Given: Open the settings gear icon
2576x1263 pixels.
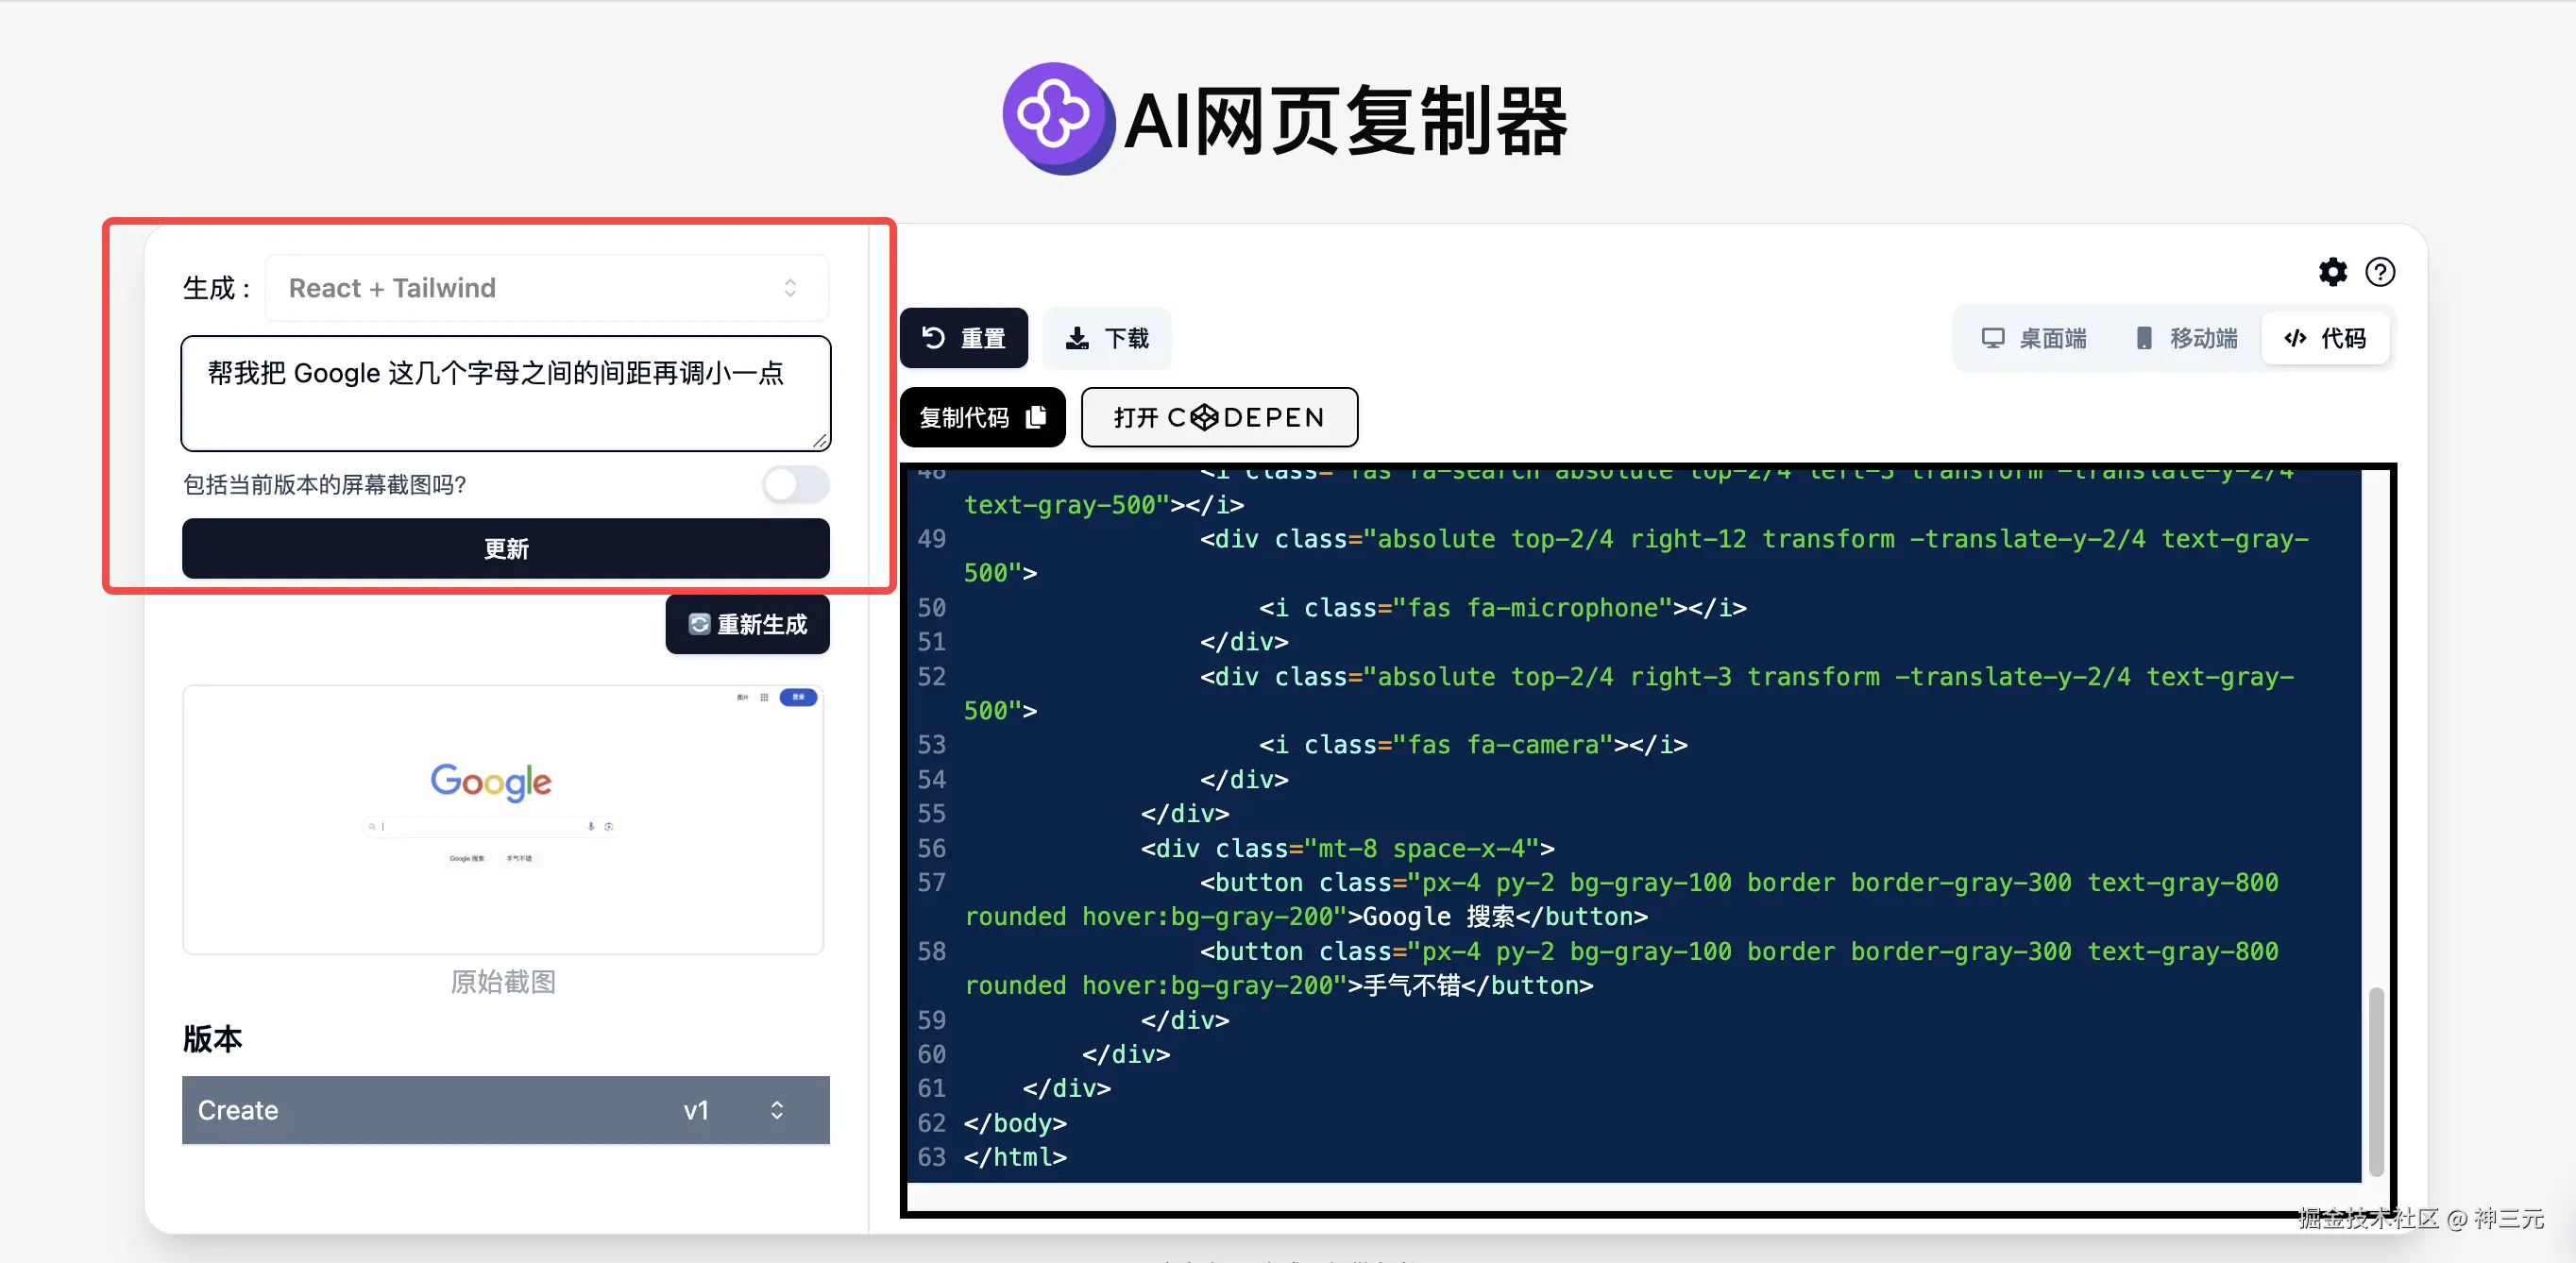Looking at the screenshot, I should coord(2332,272).
